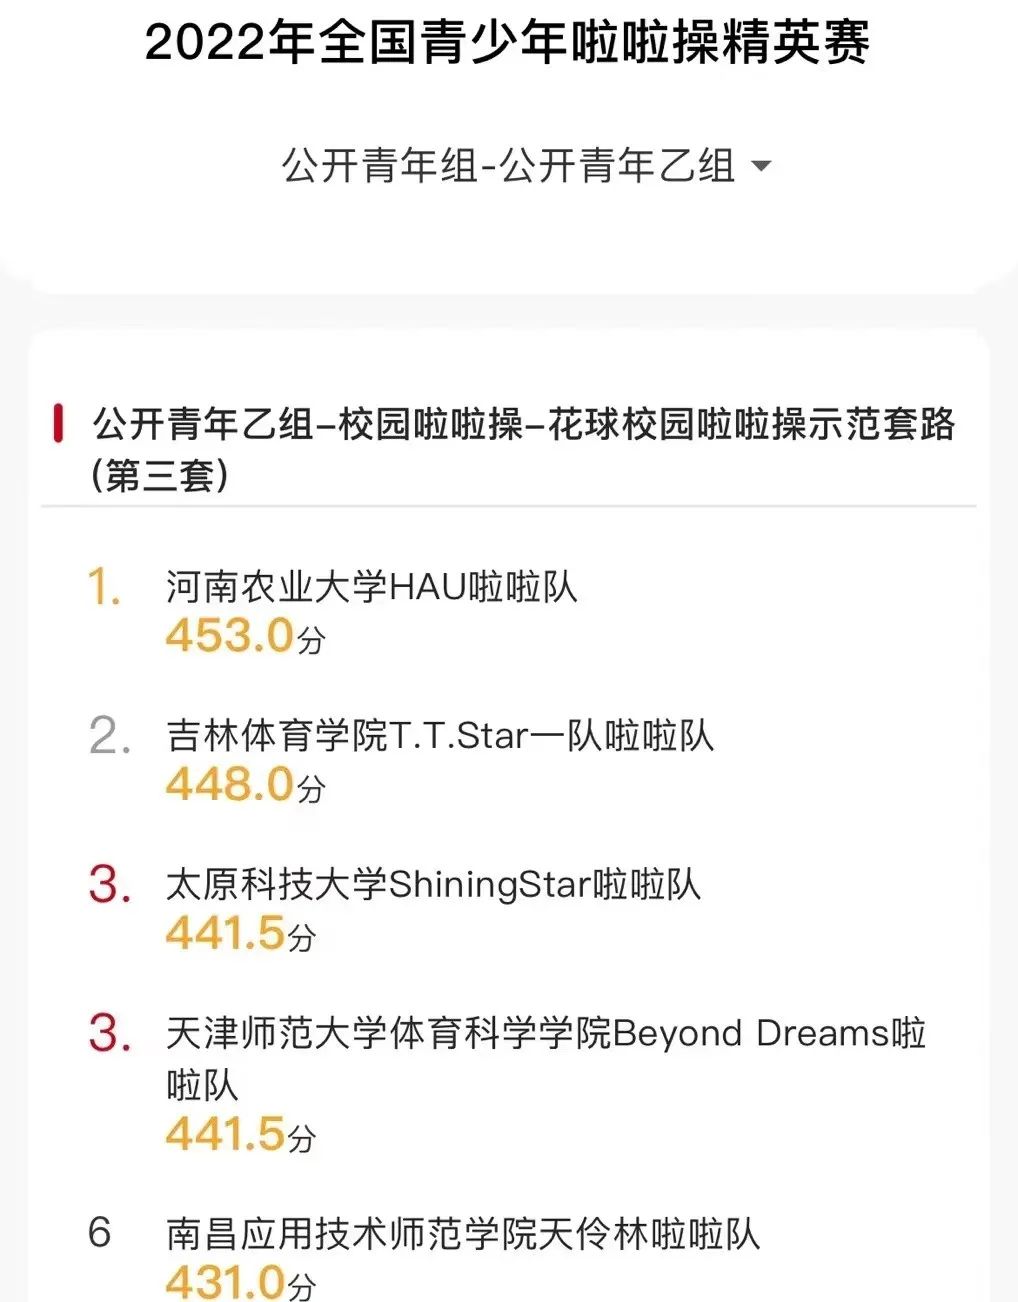Viewport: 1018px width, 1302px height.
Task: Click the 431.0分 score
Action: 240,1282
